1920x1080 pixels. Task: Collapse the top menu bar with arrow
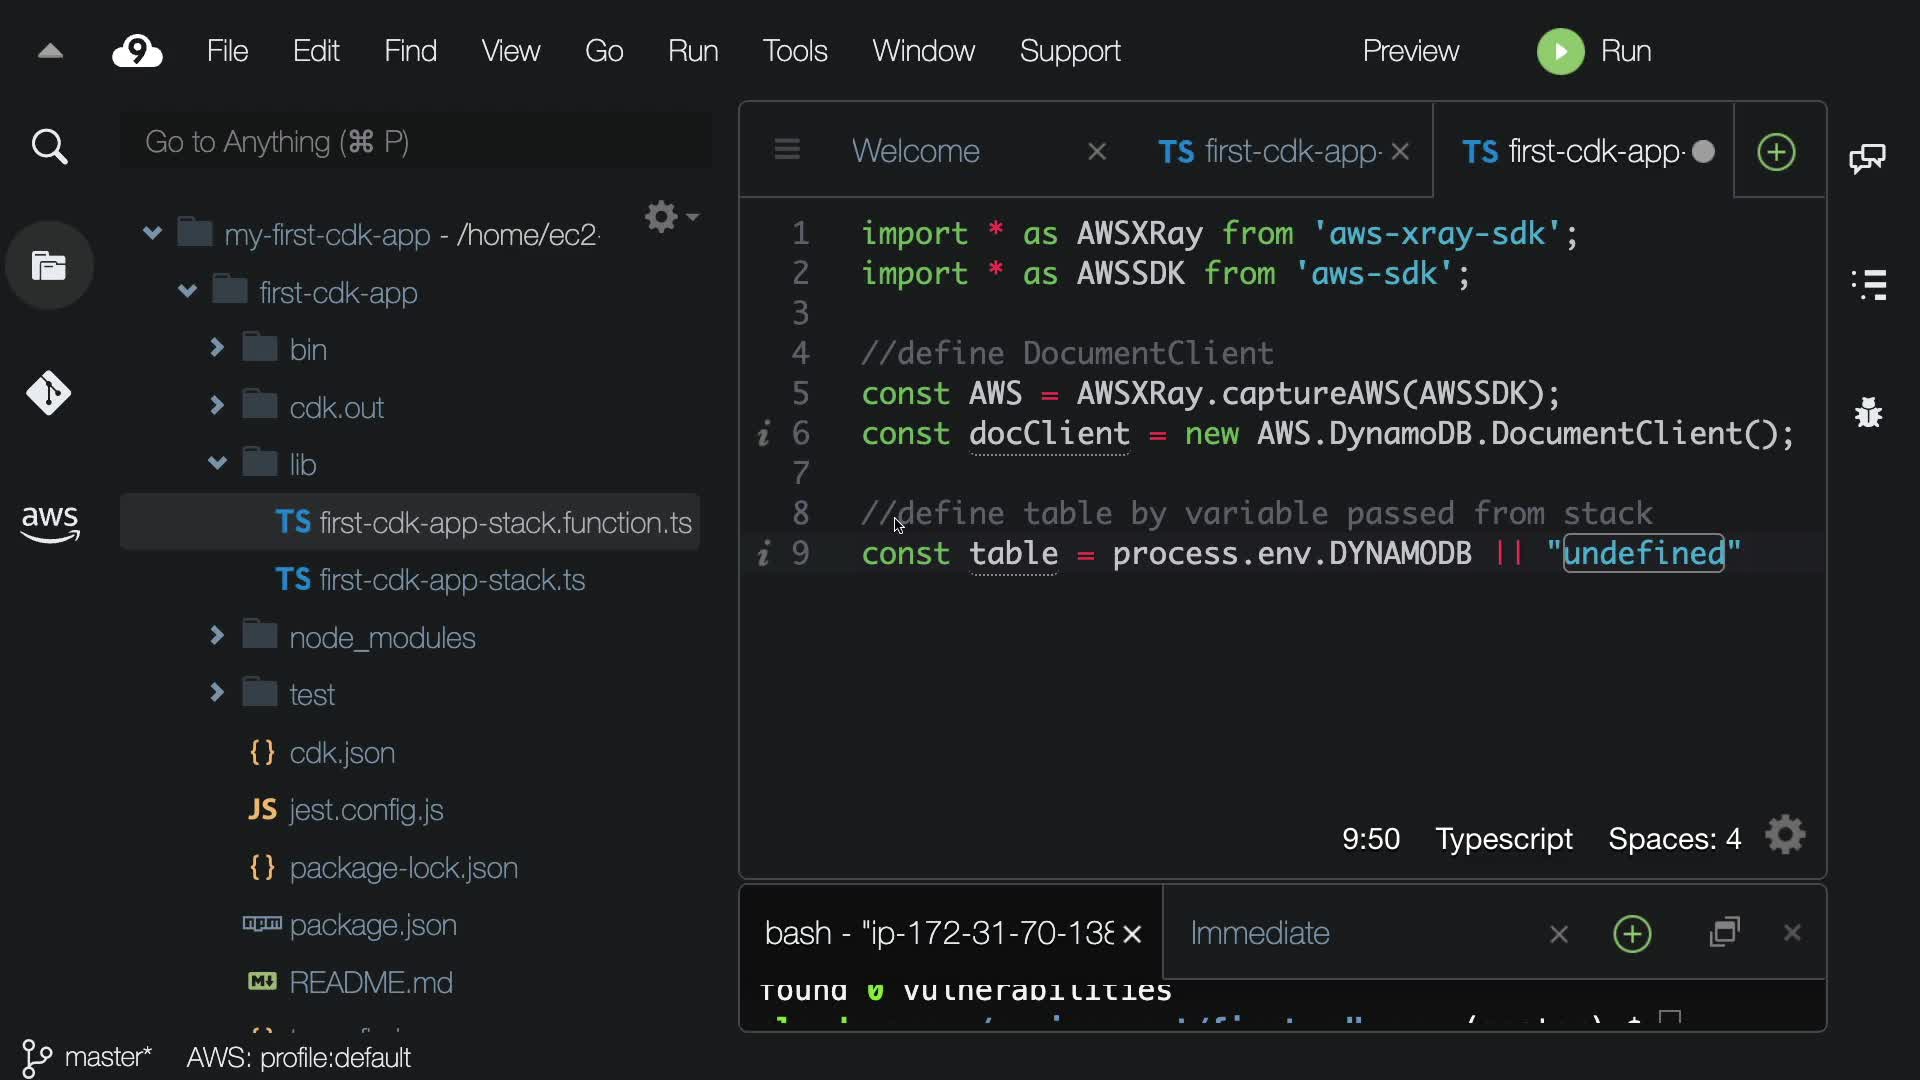click(x=50, y=52)
